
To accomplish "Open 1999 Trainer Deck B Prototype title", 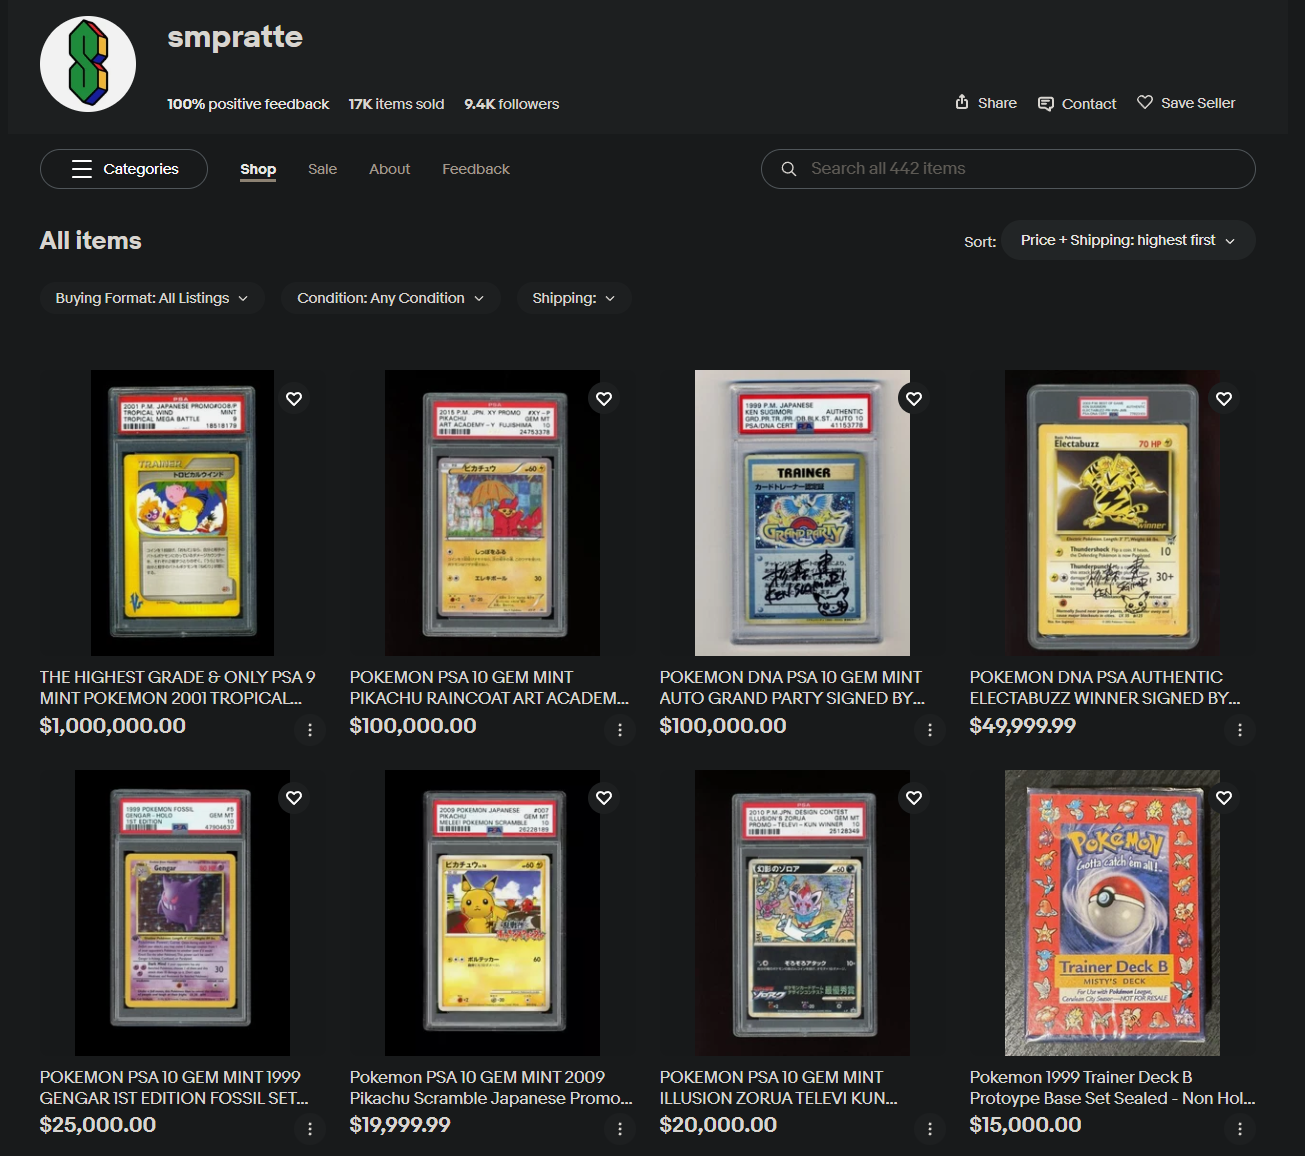I will (1113, 1087).
